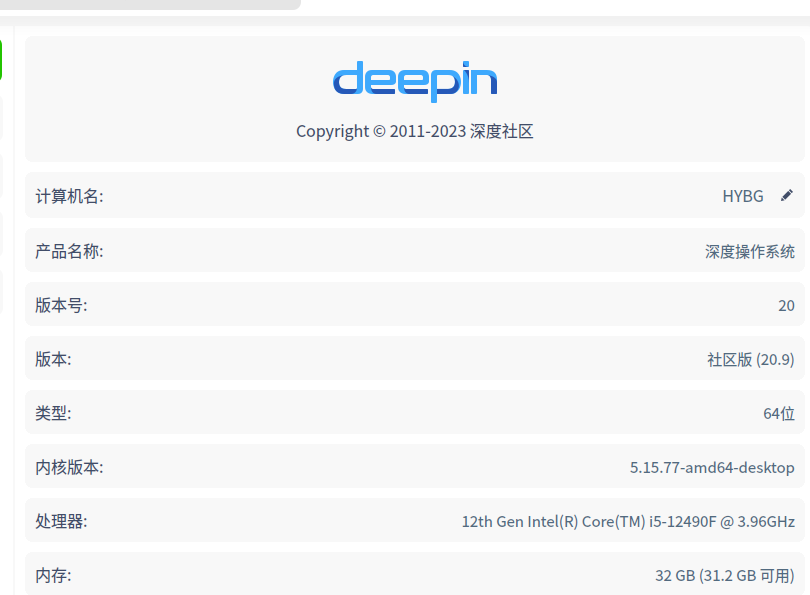The width and height of the screenshot is (810, 595).
Task: Click the deepin logo
Action: [x=415, y=81]
